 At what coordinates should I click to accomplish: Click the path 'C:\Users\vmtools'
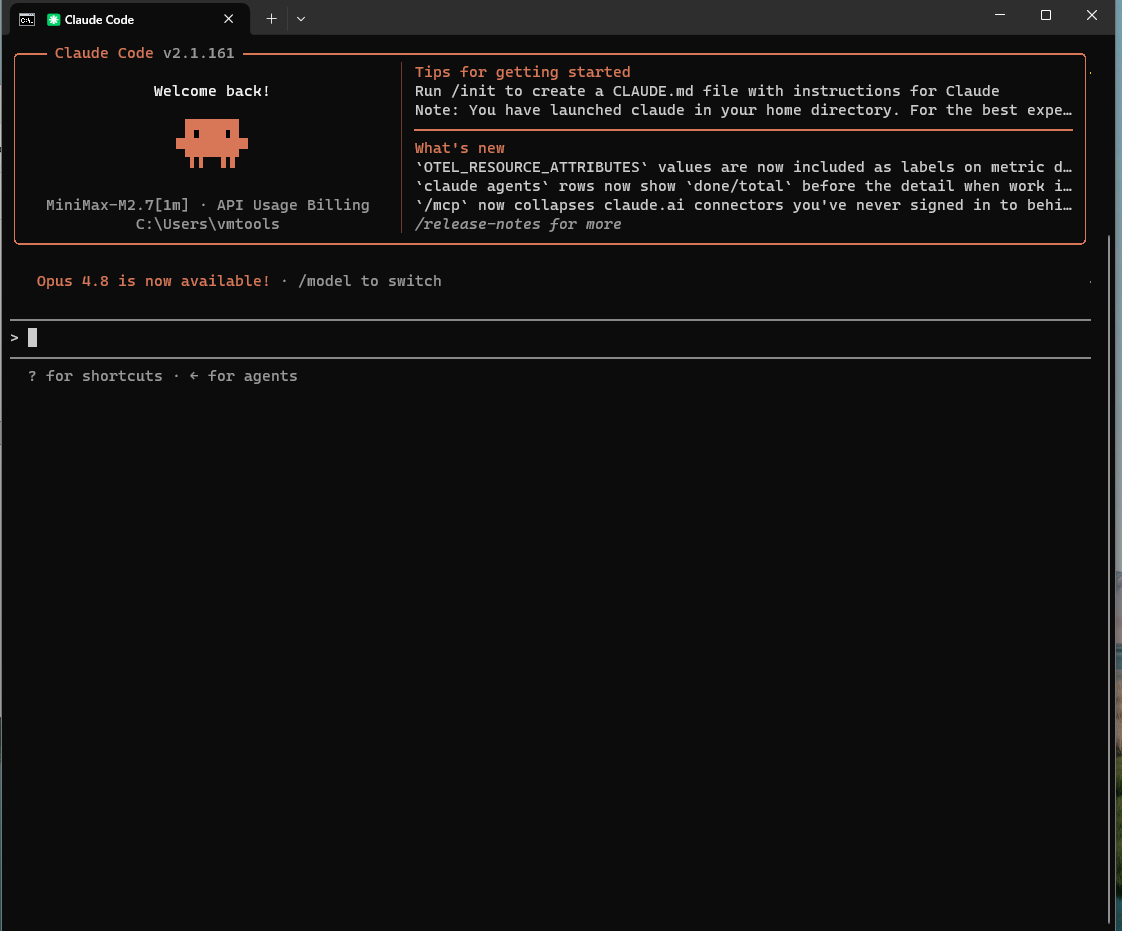coord(208,224)
